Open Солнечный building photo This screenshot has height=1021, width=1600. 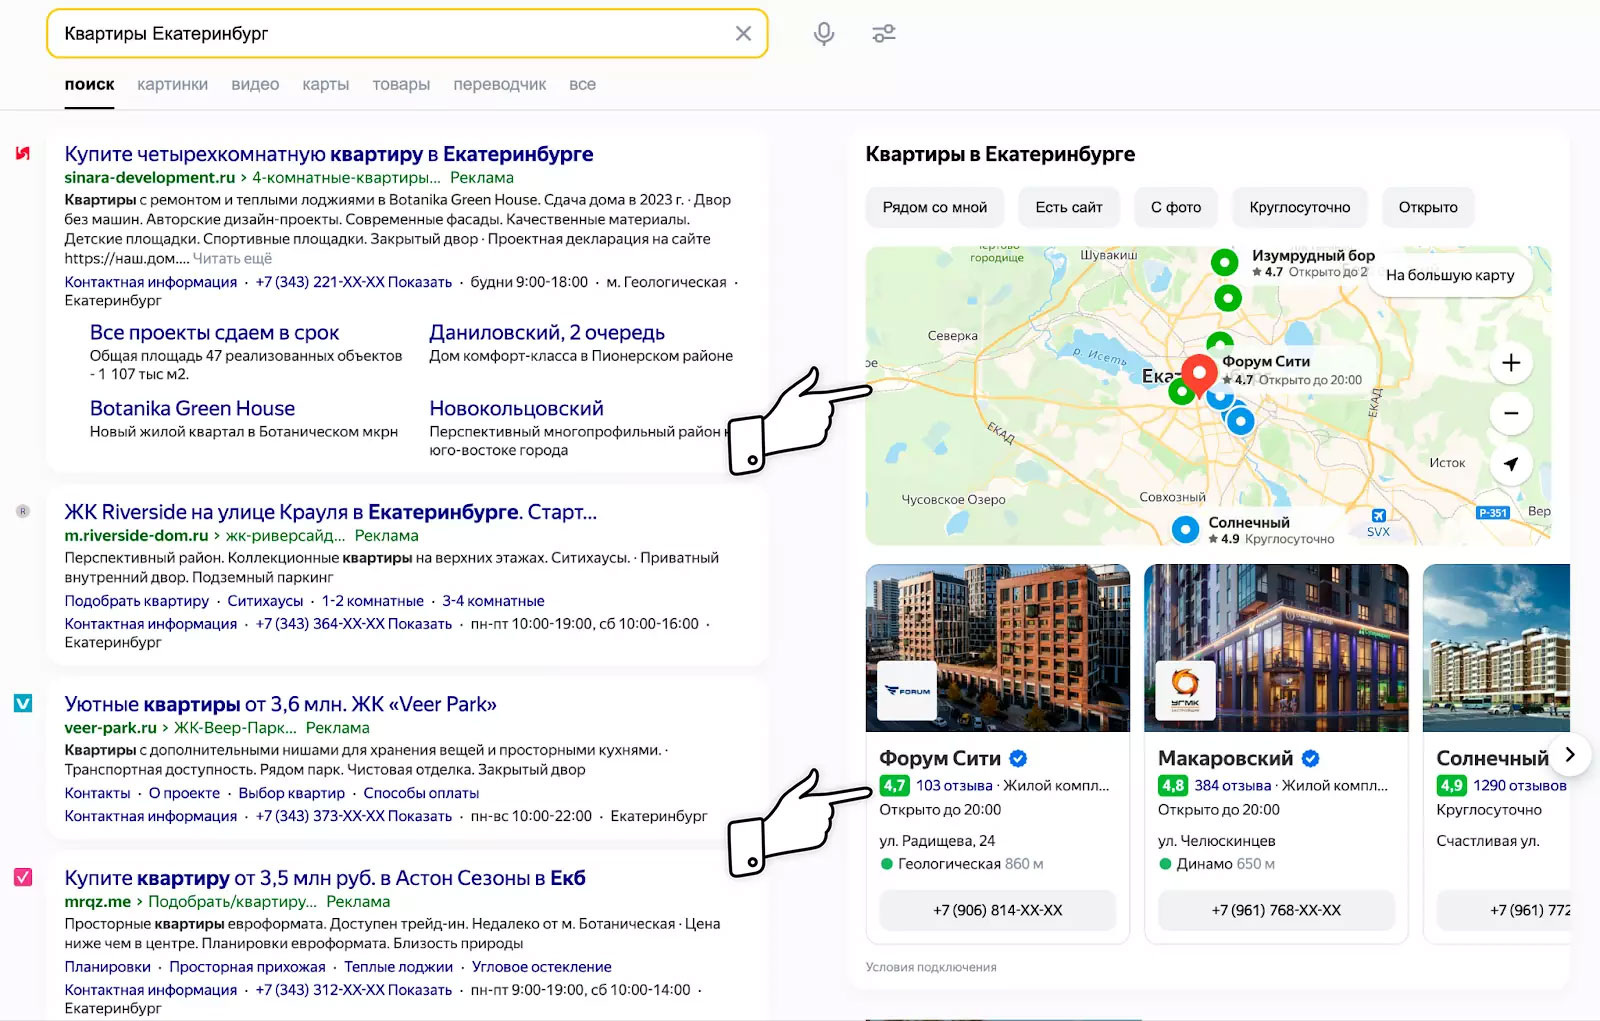click(1496, 648)
